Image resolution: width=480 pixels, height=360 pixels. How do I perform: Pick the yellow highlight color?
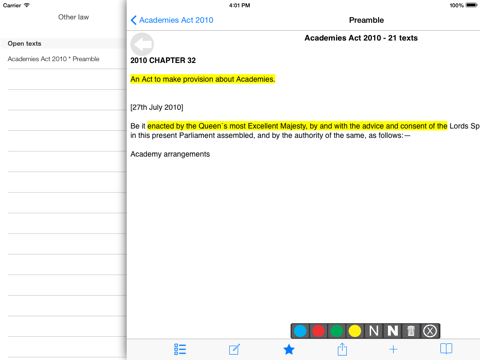pyautogui.click(x=355, y=331)
